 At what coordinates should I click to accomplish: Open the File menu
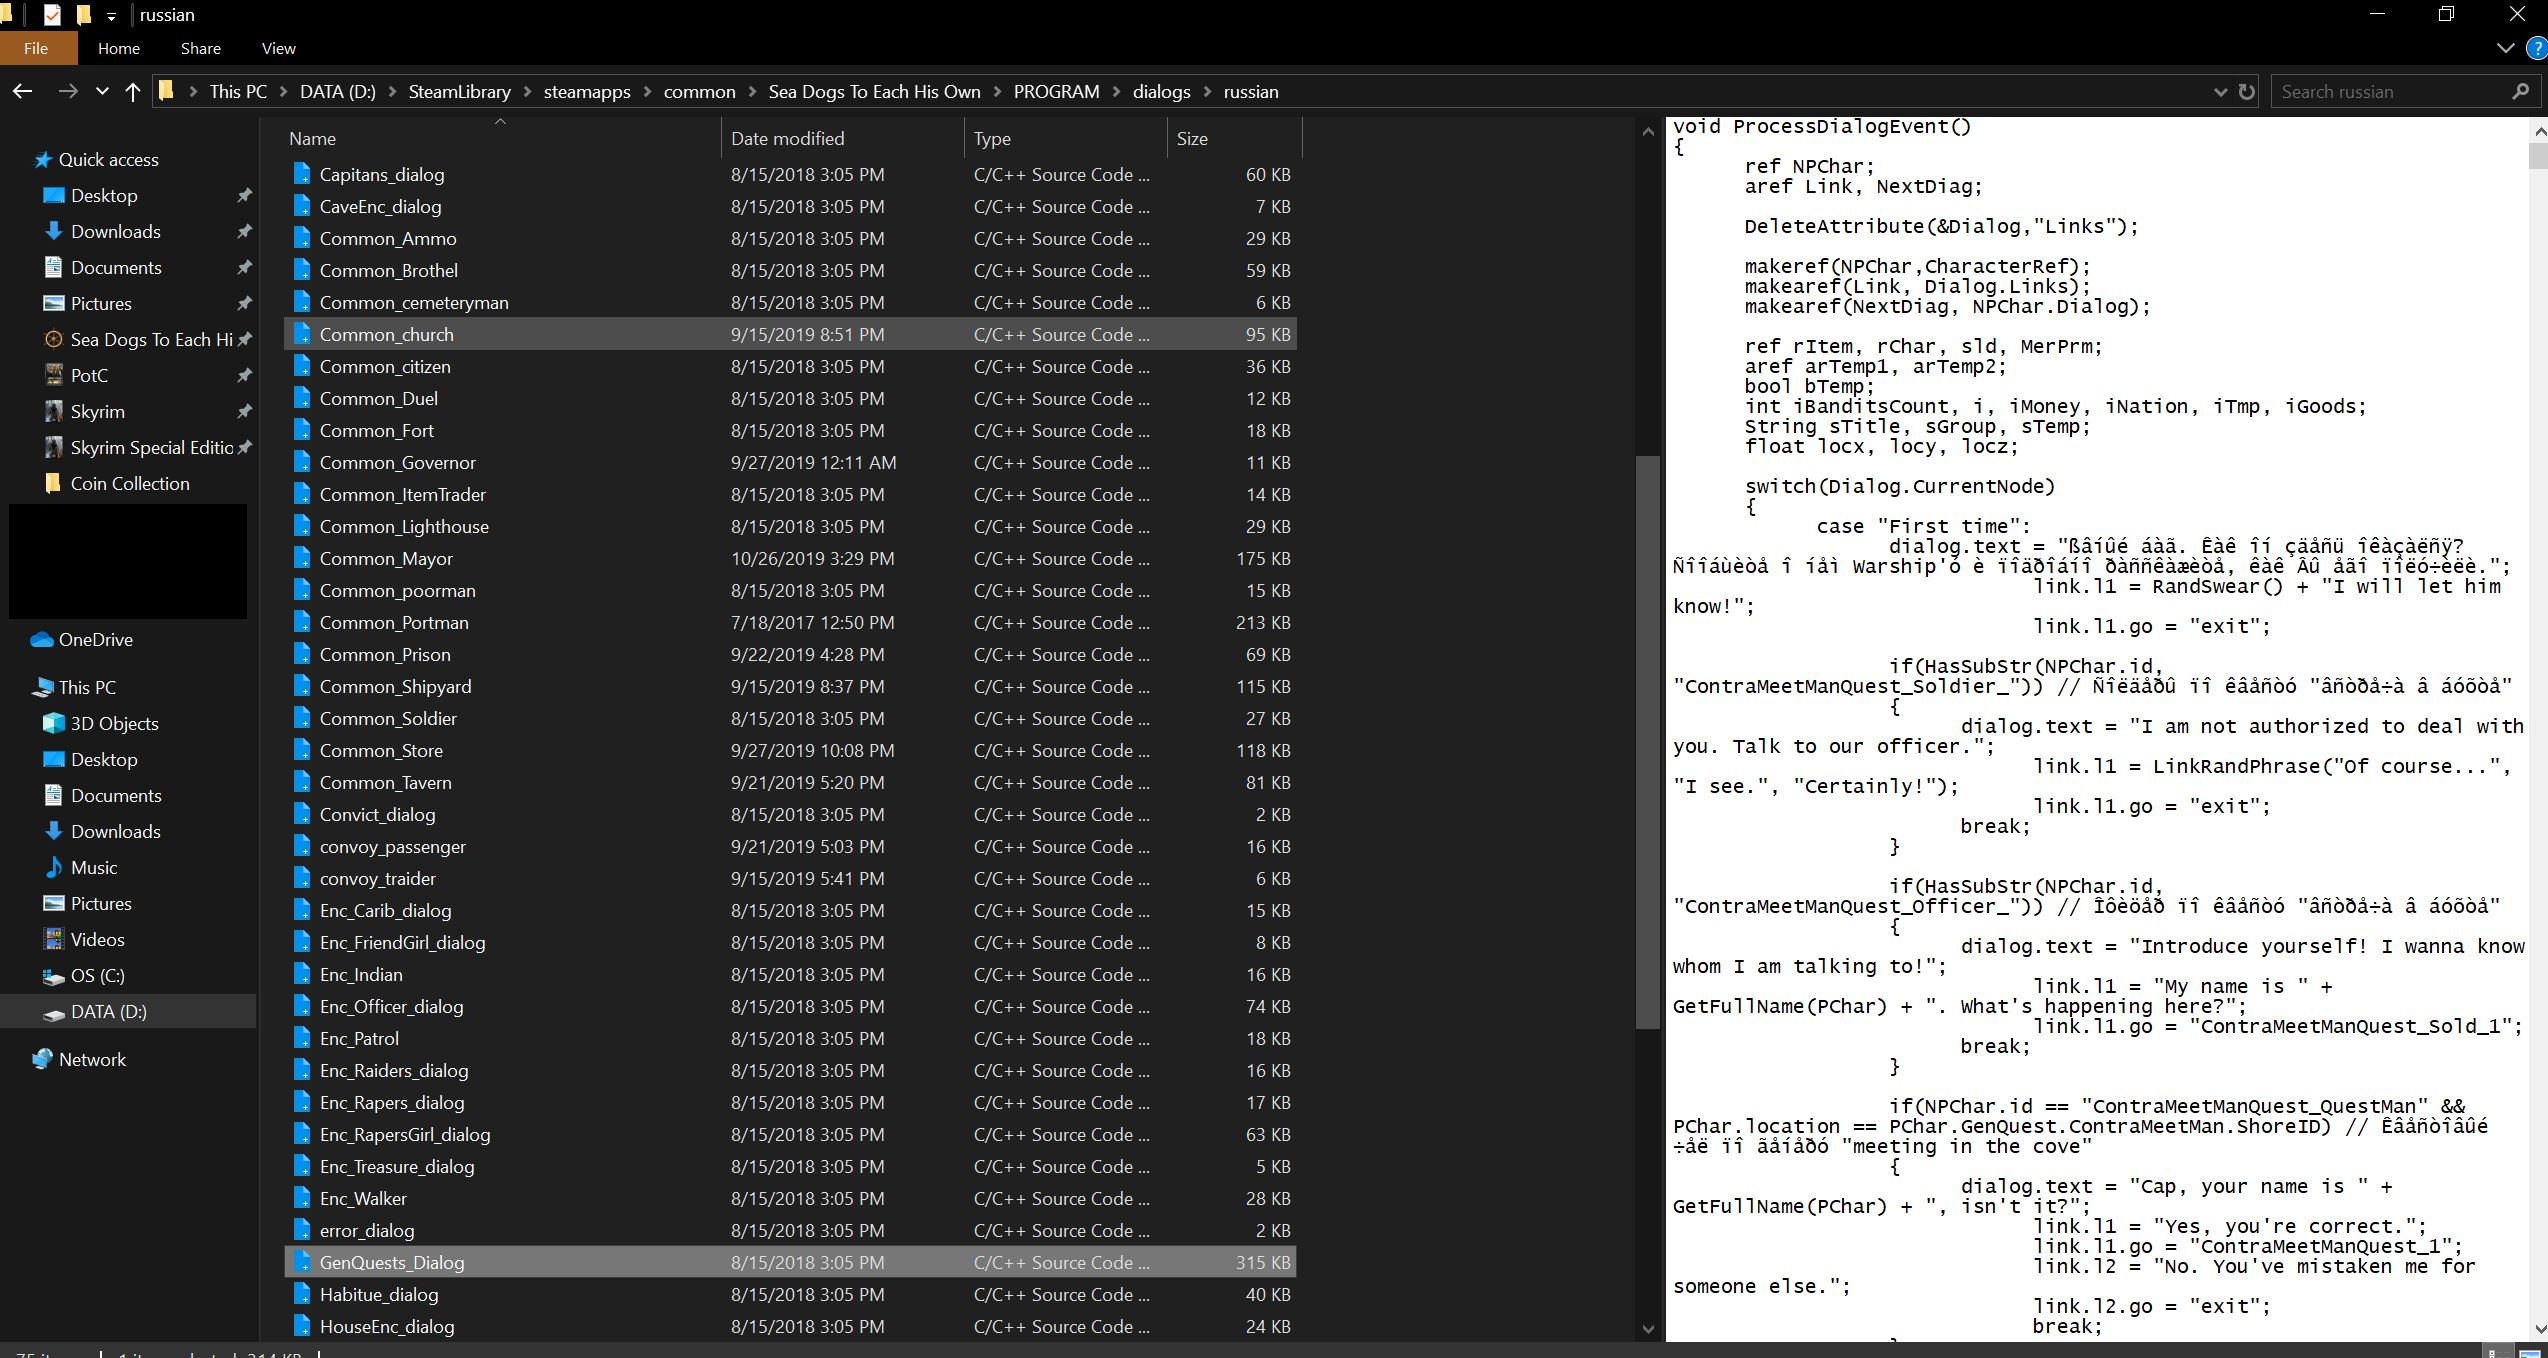(x=36, y=48)
